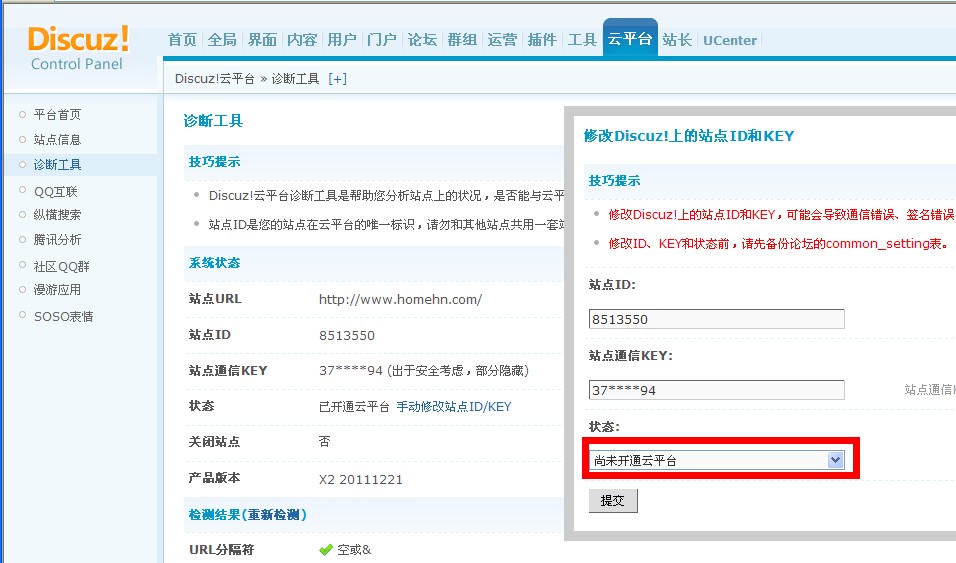The height and width of the screenshot is (563, 956).
Task: Click the site URL http://www.homehn.com/
Action: coord(401,299)
